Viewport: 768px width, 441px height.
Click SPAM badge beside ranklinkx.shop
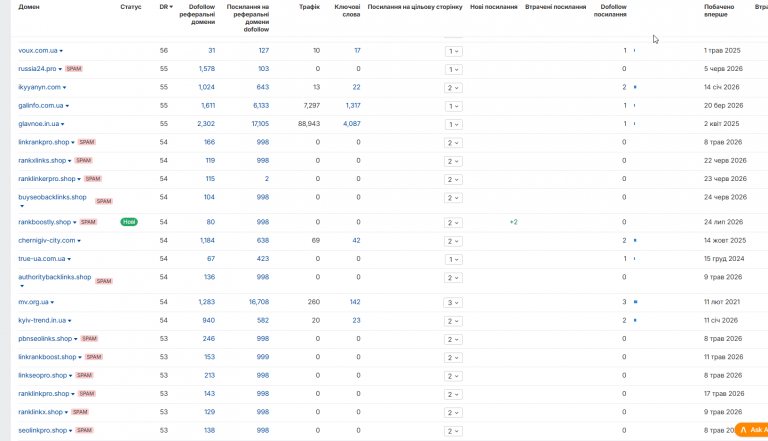tap(80, 412)
